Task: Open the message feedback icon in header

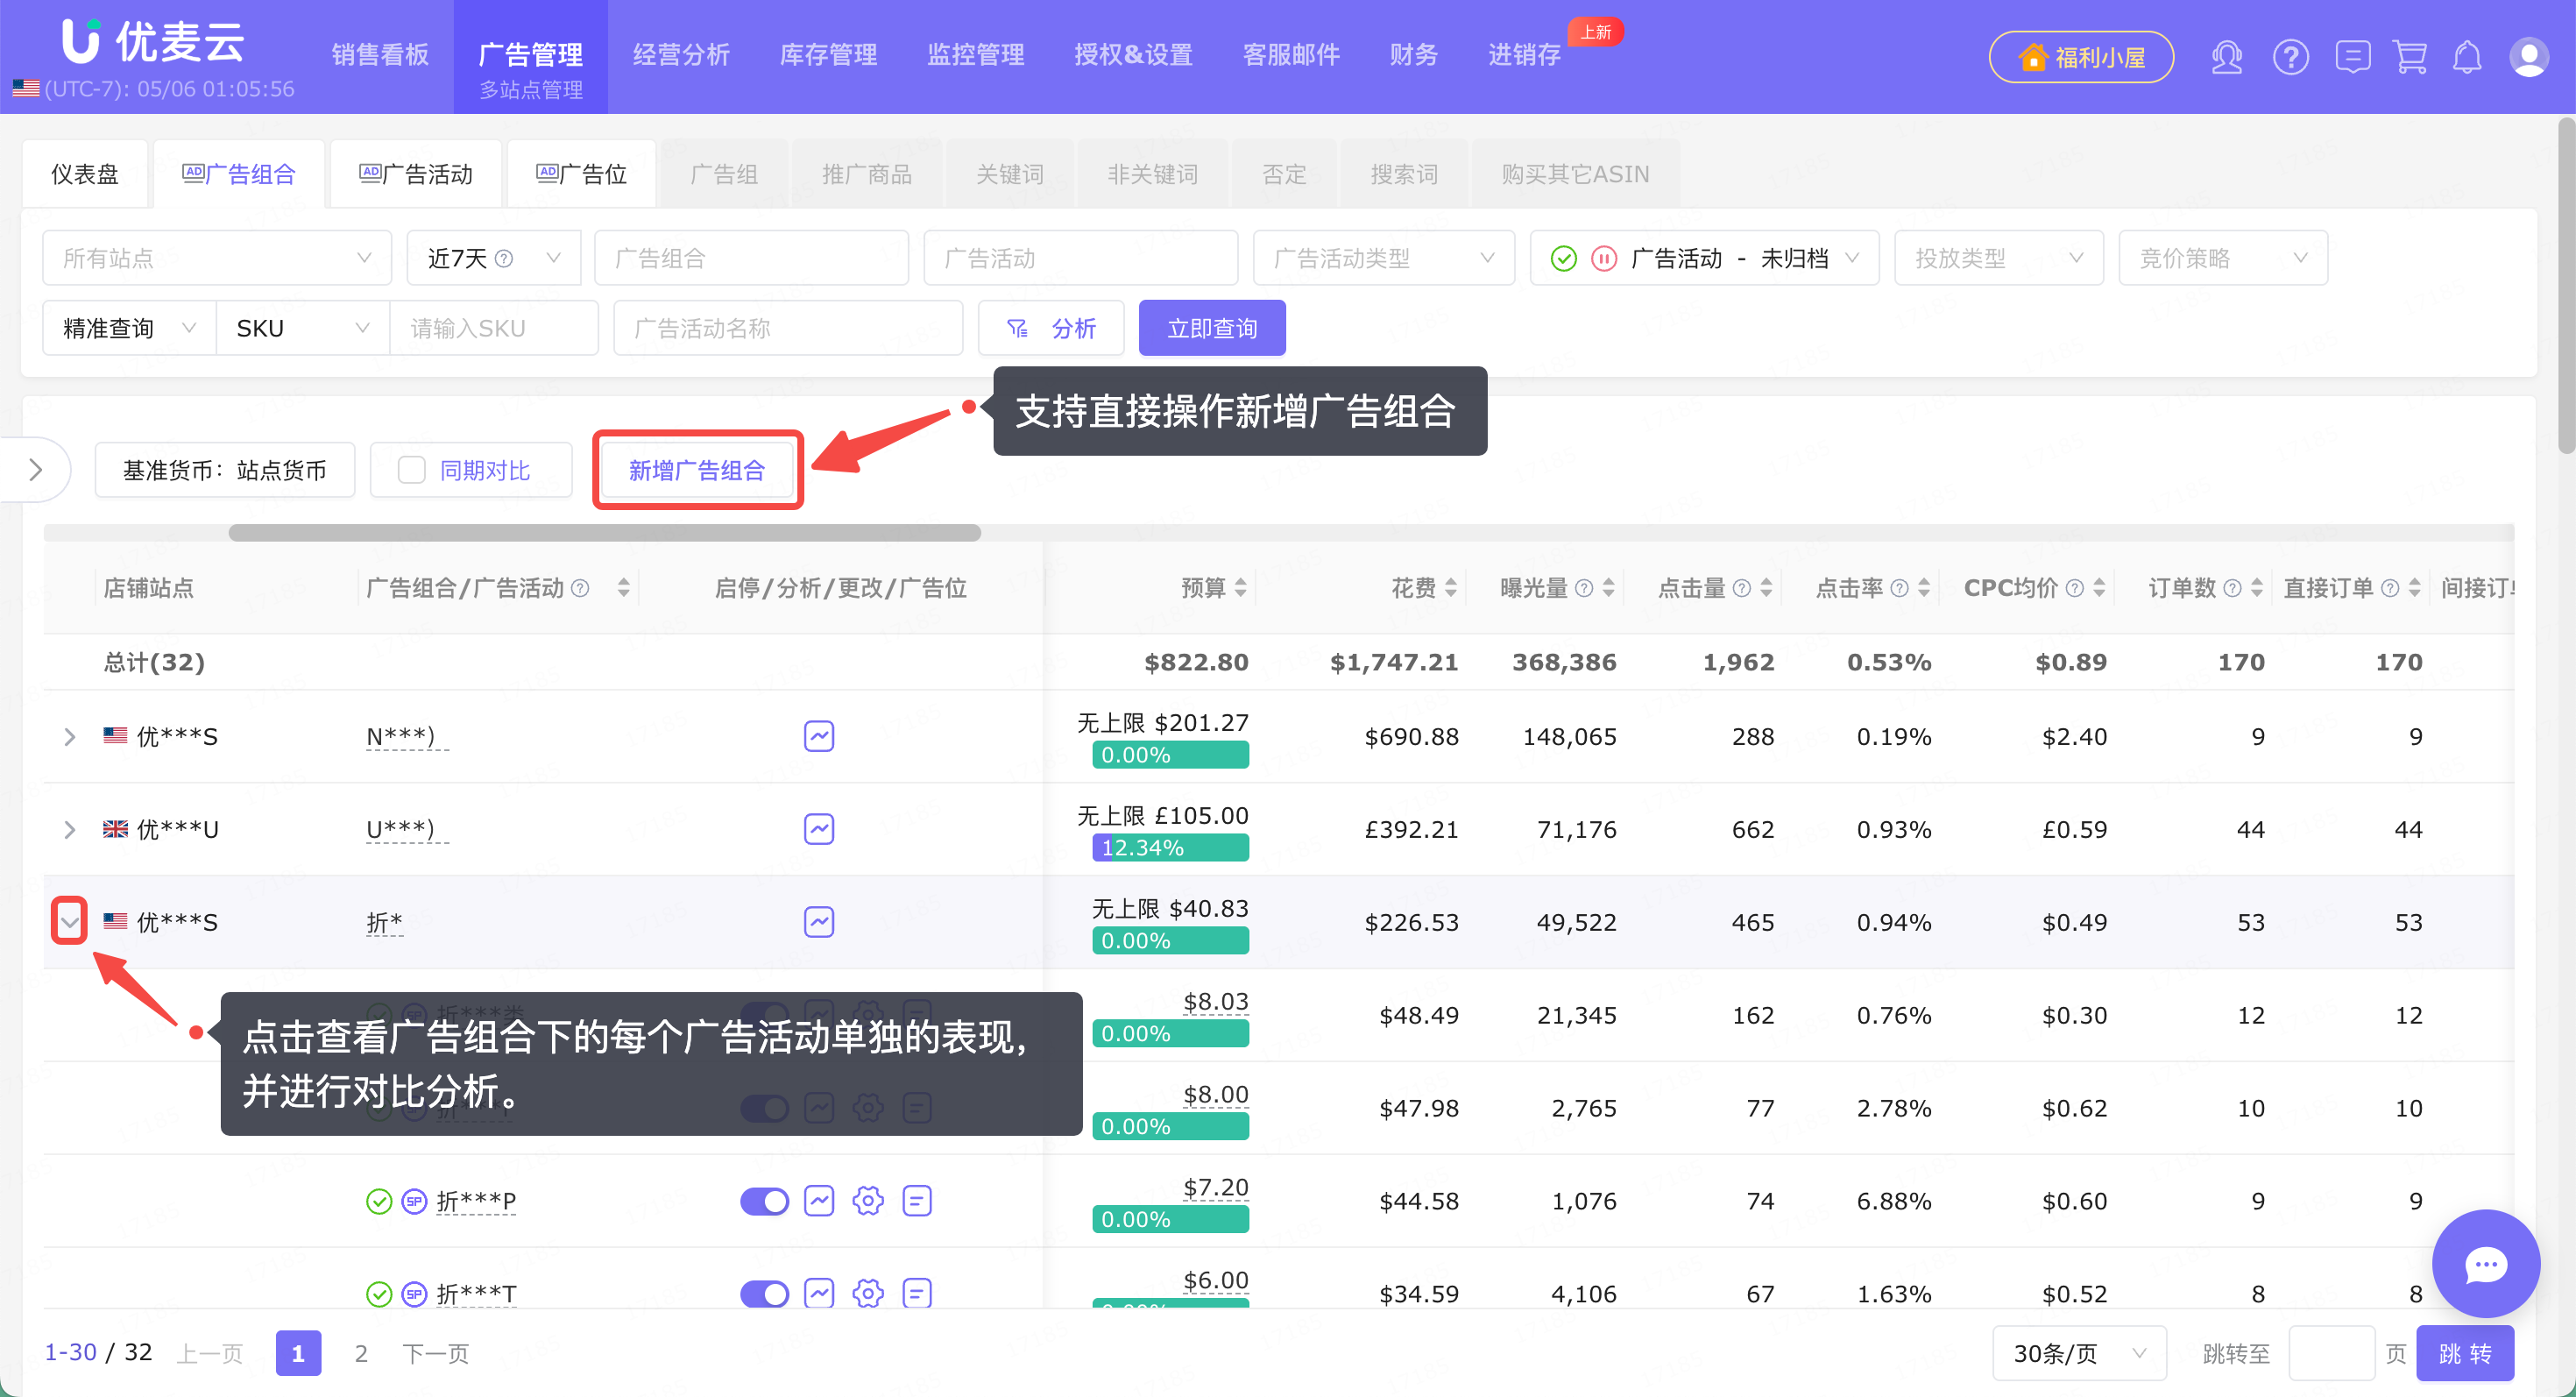Action: 2352,57
